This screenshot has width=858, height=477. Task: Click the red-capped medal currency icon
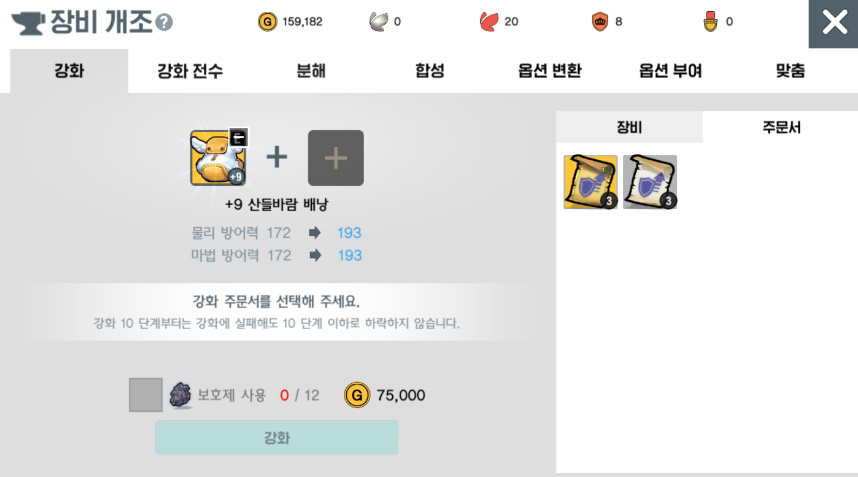(x=710, y=22)
